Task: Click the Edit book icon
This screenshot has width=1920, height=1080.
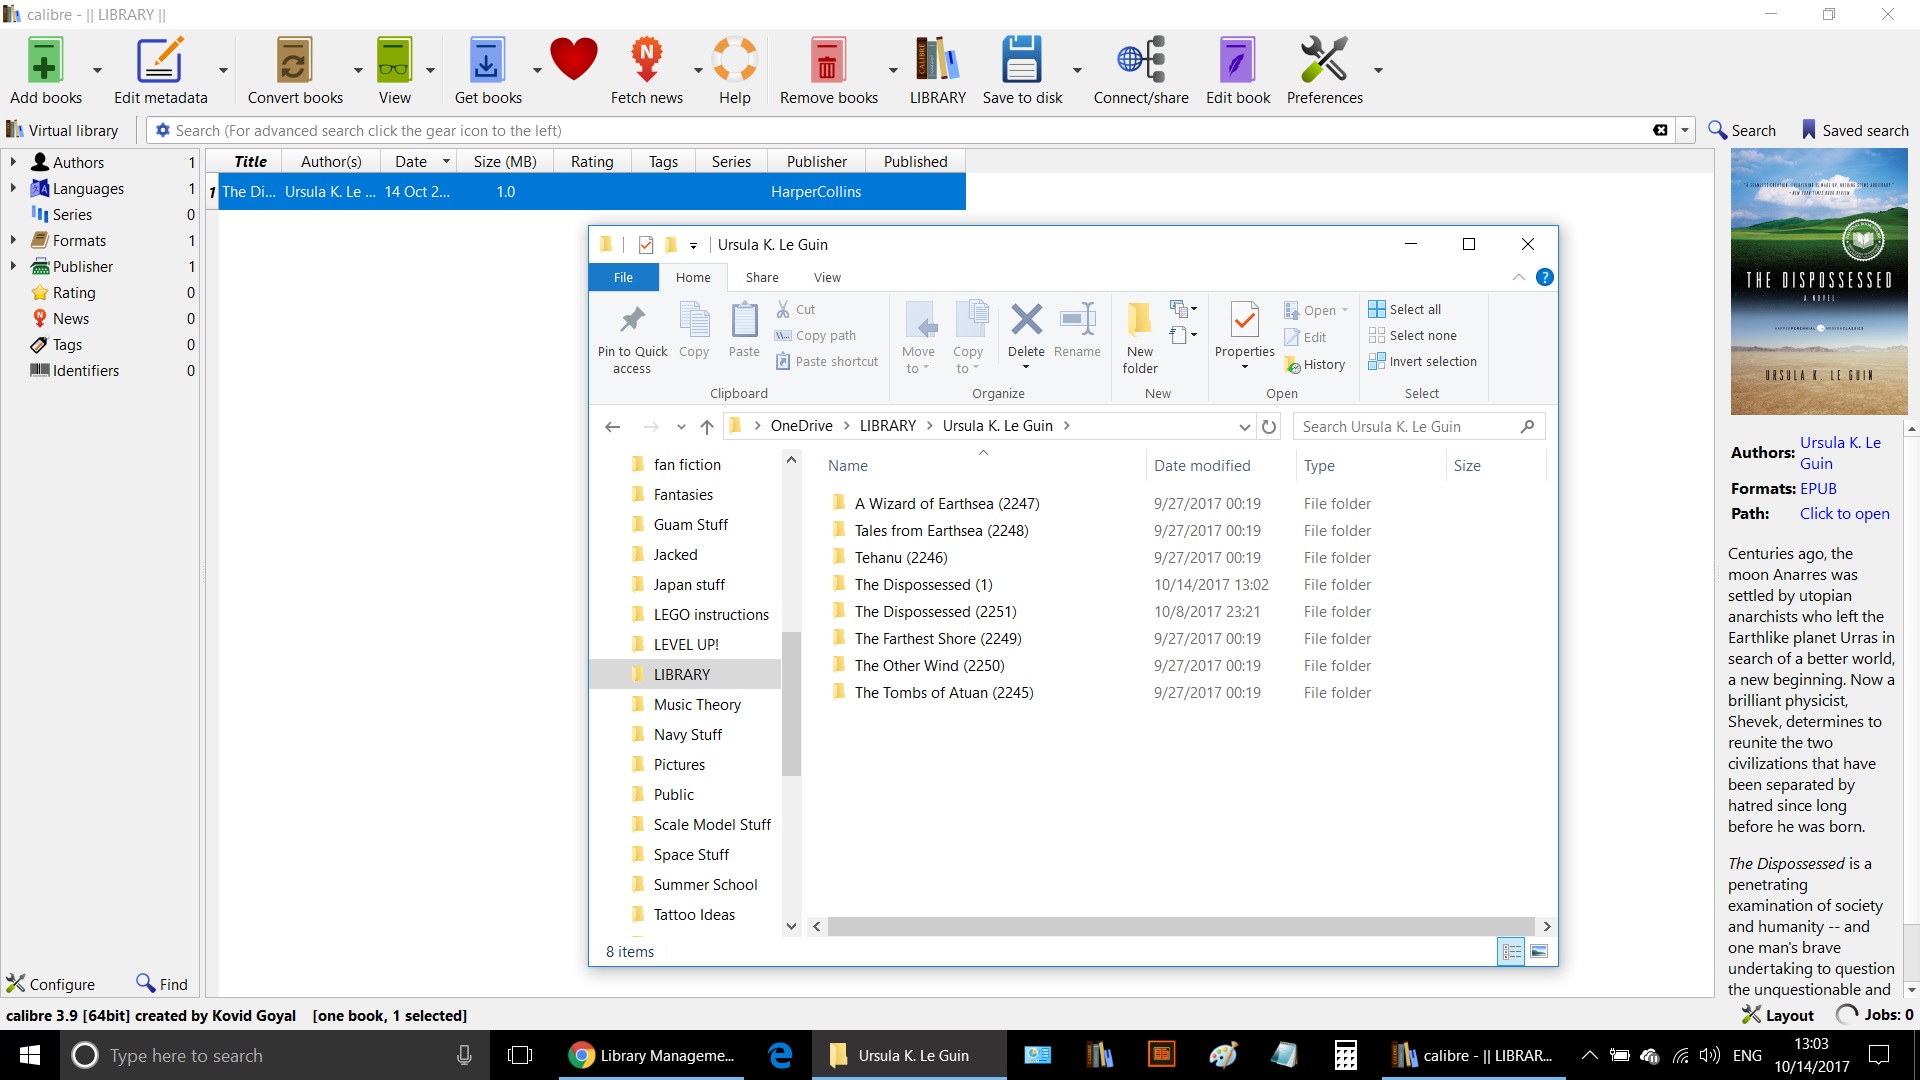Action: point(1237,62)
